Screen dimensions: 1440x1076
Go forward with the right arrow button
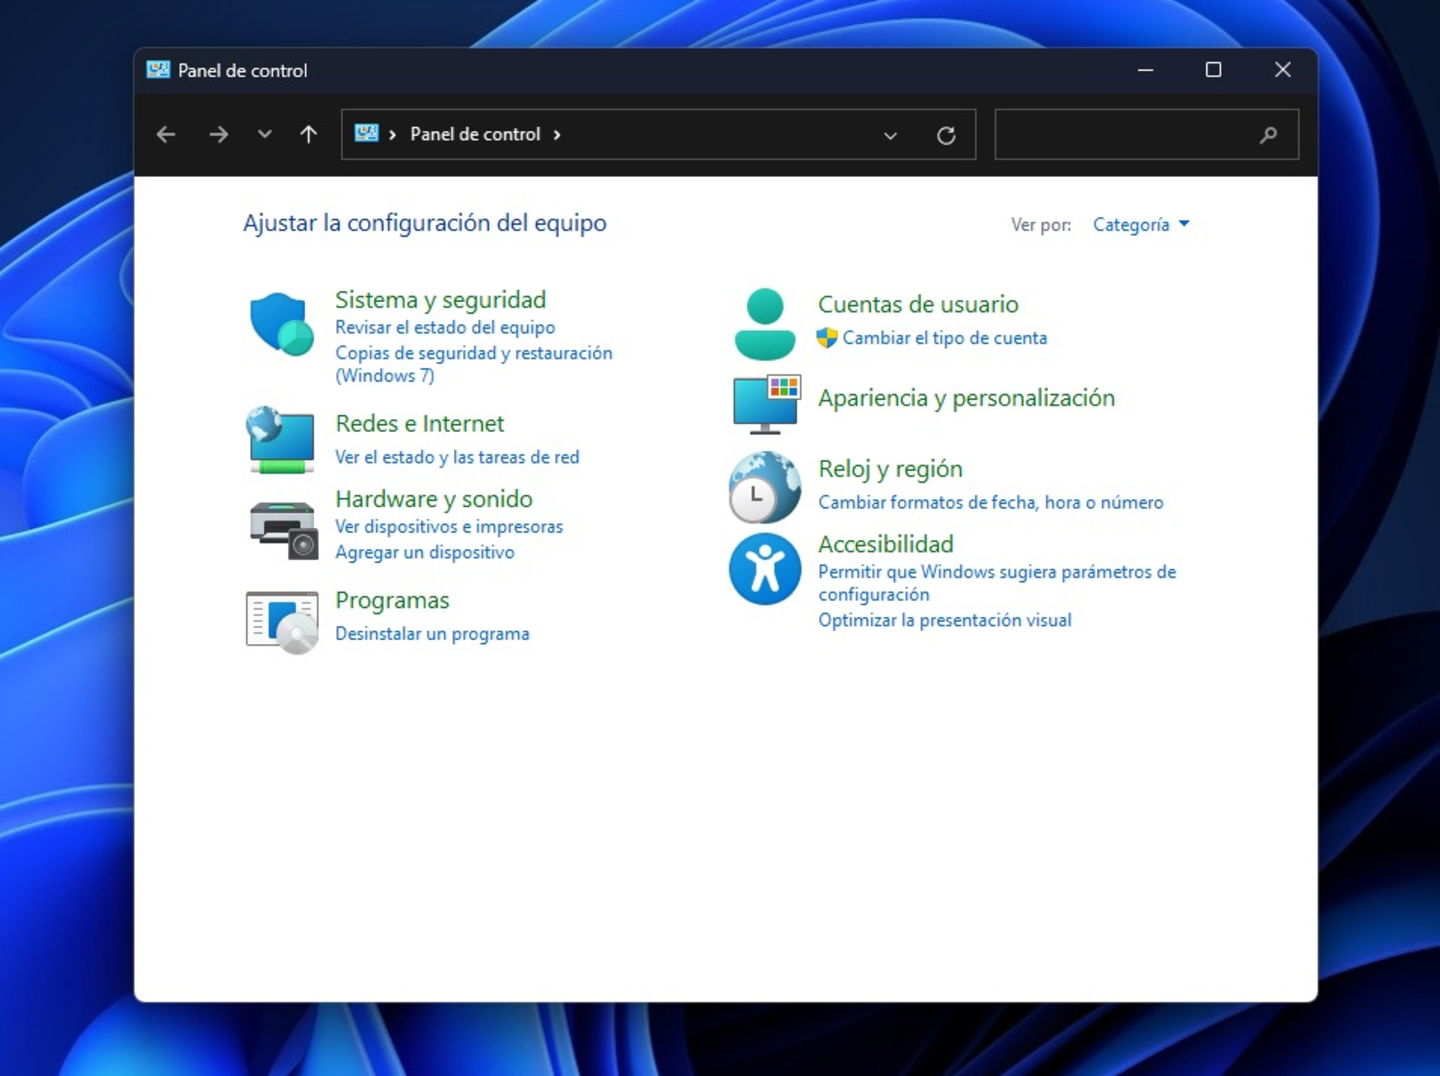pos(218,134)
